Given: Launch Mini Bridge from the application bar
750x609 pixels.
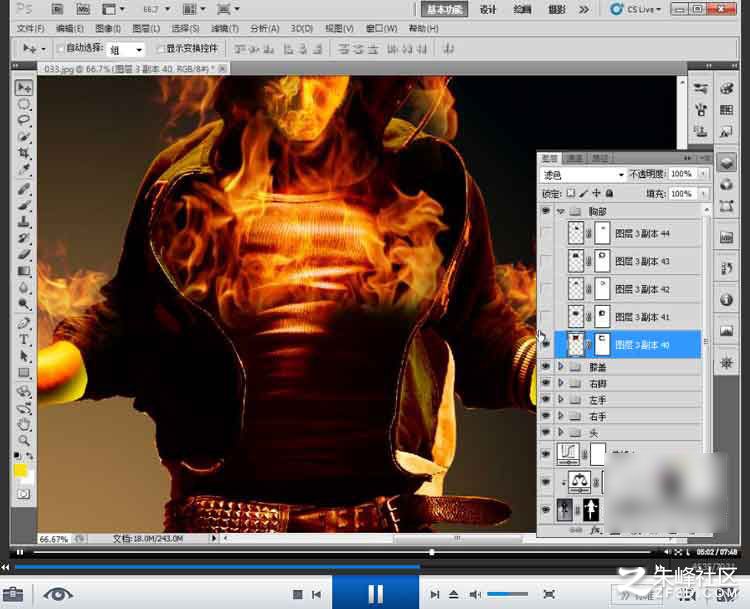Looking at the screenshot, I should point(83,9).
